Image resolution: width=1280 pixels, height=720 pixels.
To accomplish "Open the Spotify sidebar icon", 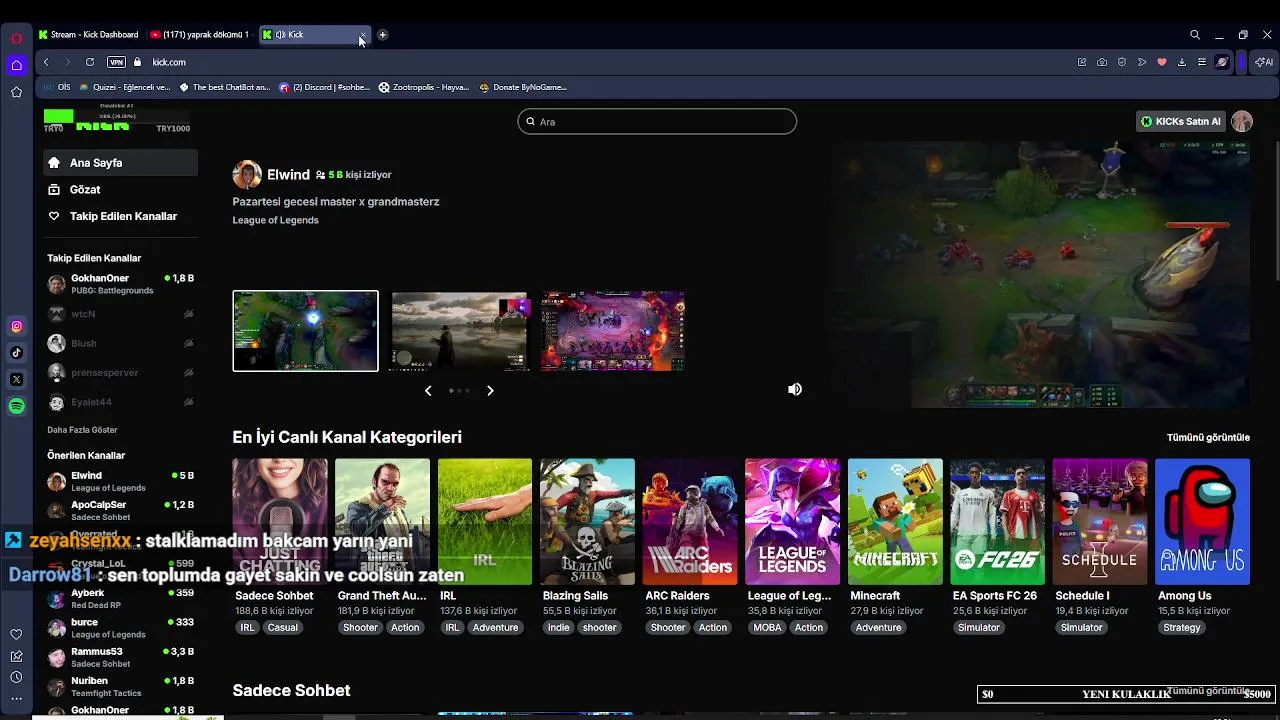I will point(16,406).
